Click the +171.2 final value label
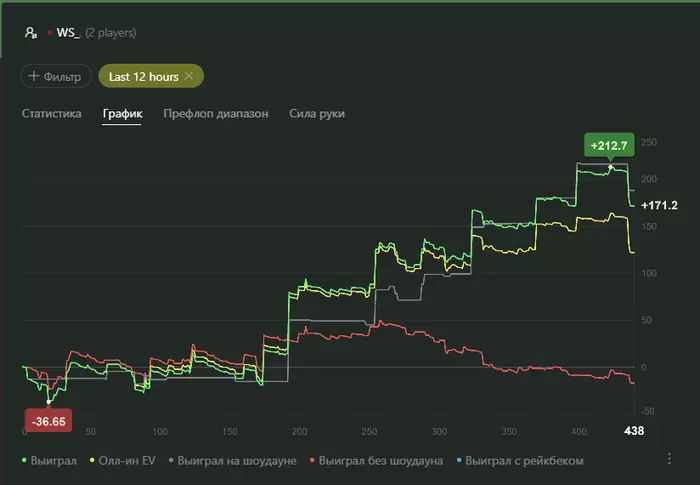Image resolution: width=700 pixels, height=485 pixels. (x=659, y=205)
